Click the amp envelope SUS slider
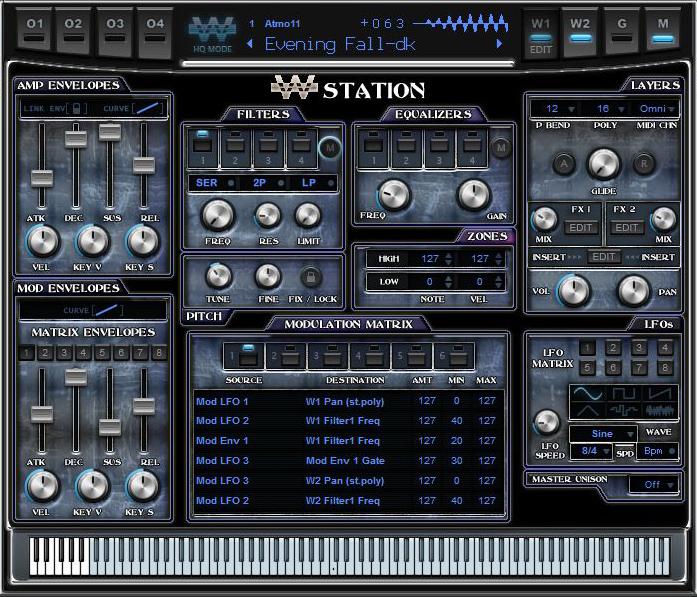The height and width of the screenshot is (597, 697). [110, 132]
